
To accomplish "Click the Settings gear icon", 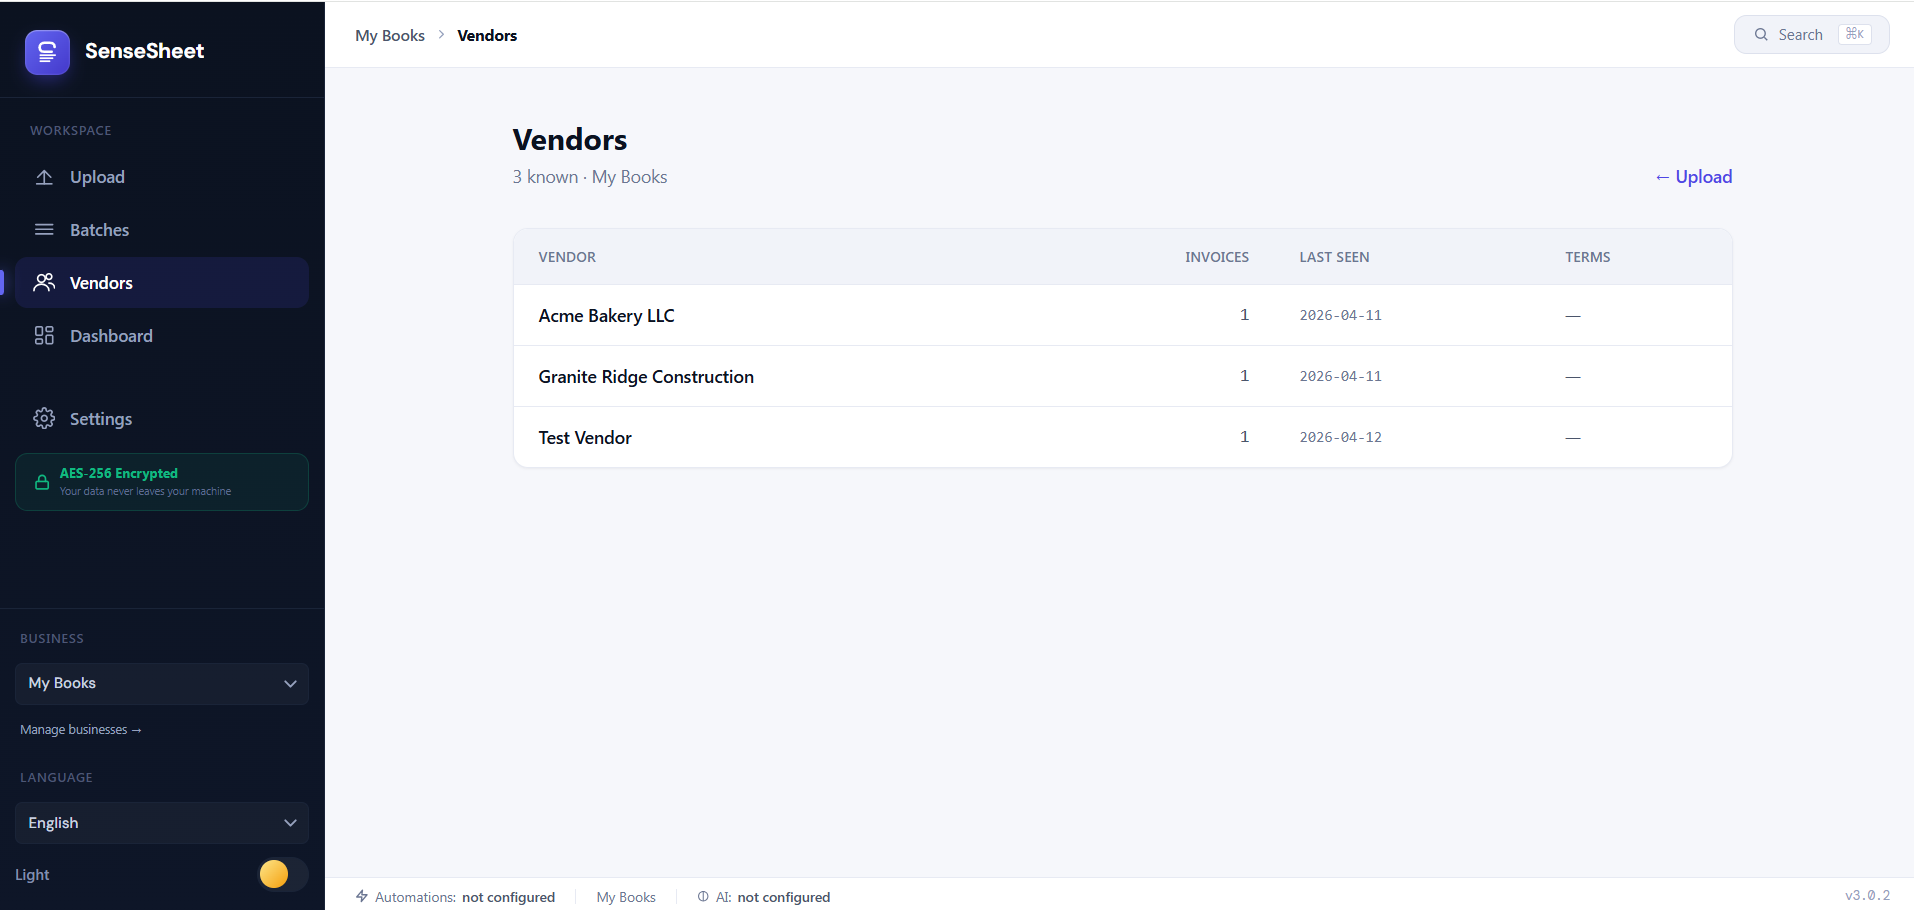I will (44, 418).
